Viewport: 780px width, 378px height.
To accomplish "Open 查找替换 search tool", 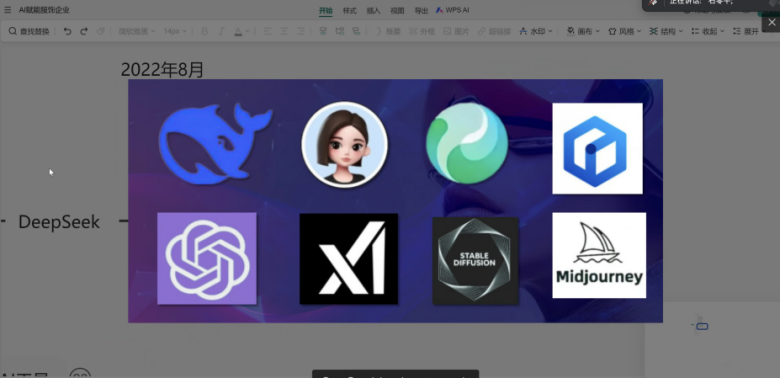I will click(x=29, y=31).
